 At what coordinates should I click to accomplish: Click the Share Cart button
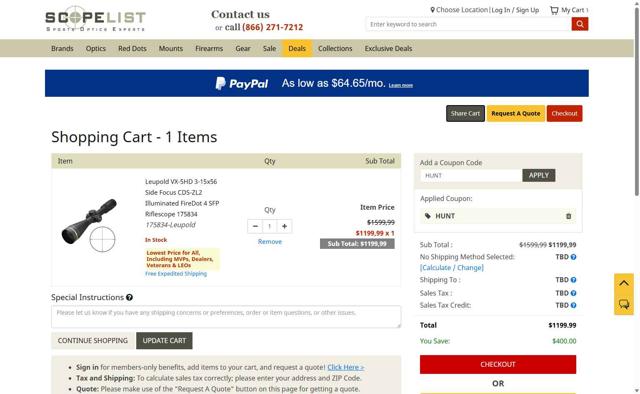[465, 114]
